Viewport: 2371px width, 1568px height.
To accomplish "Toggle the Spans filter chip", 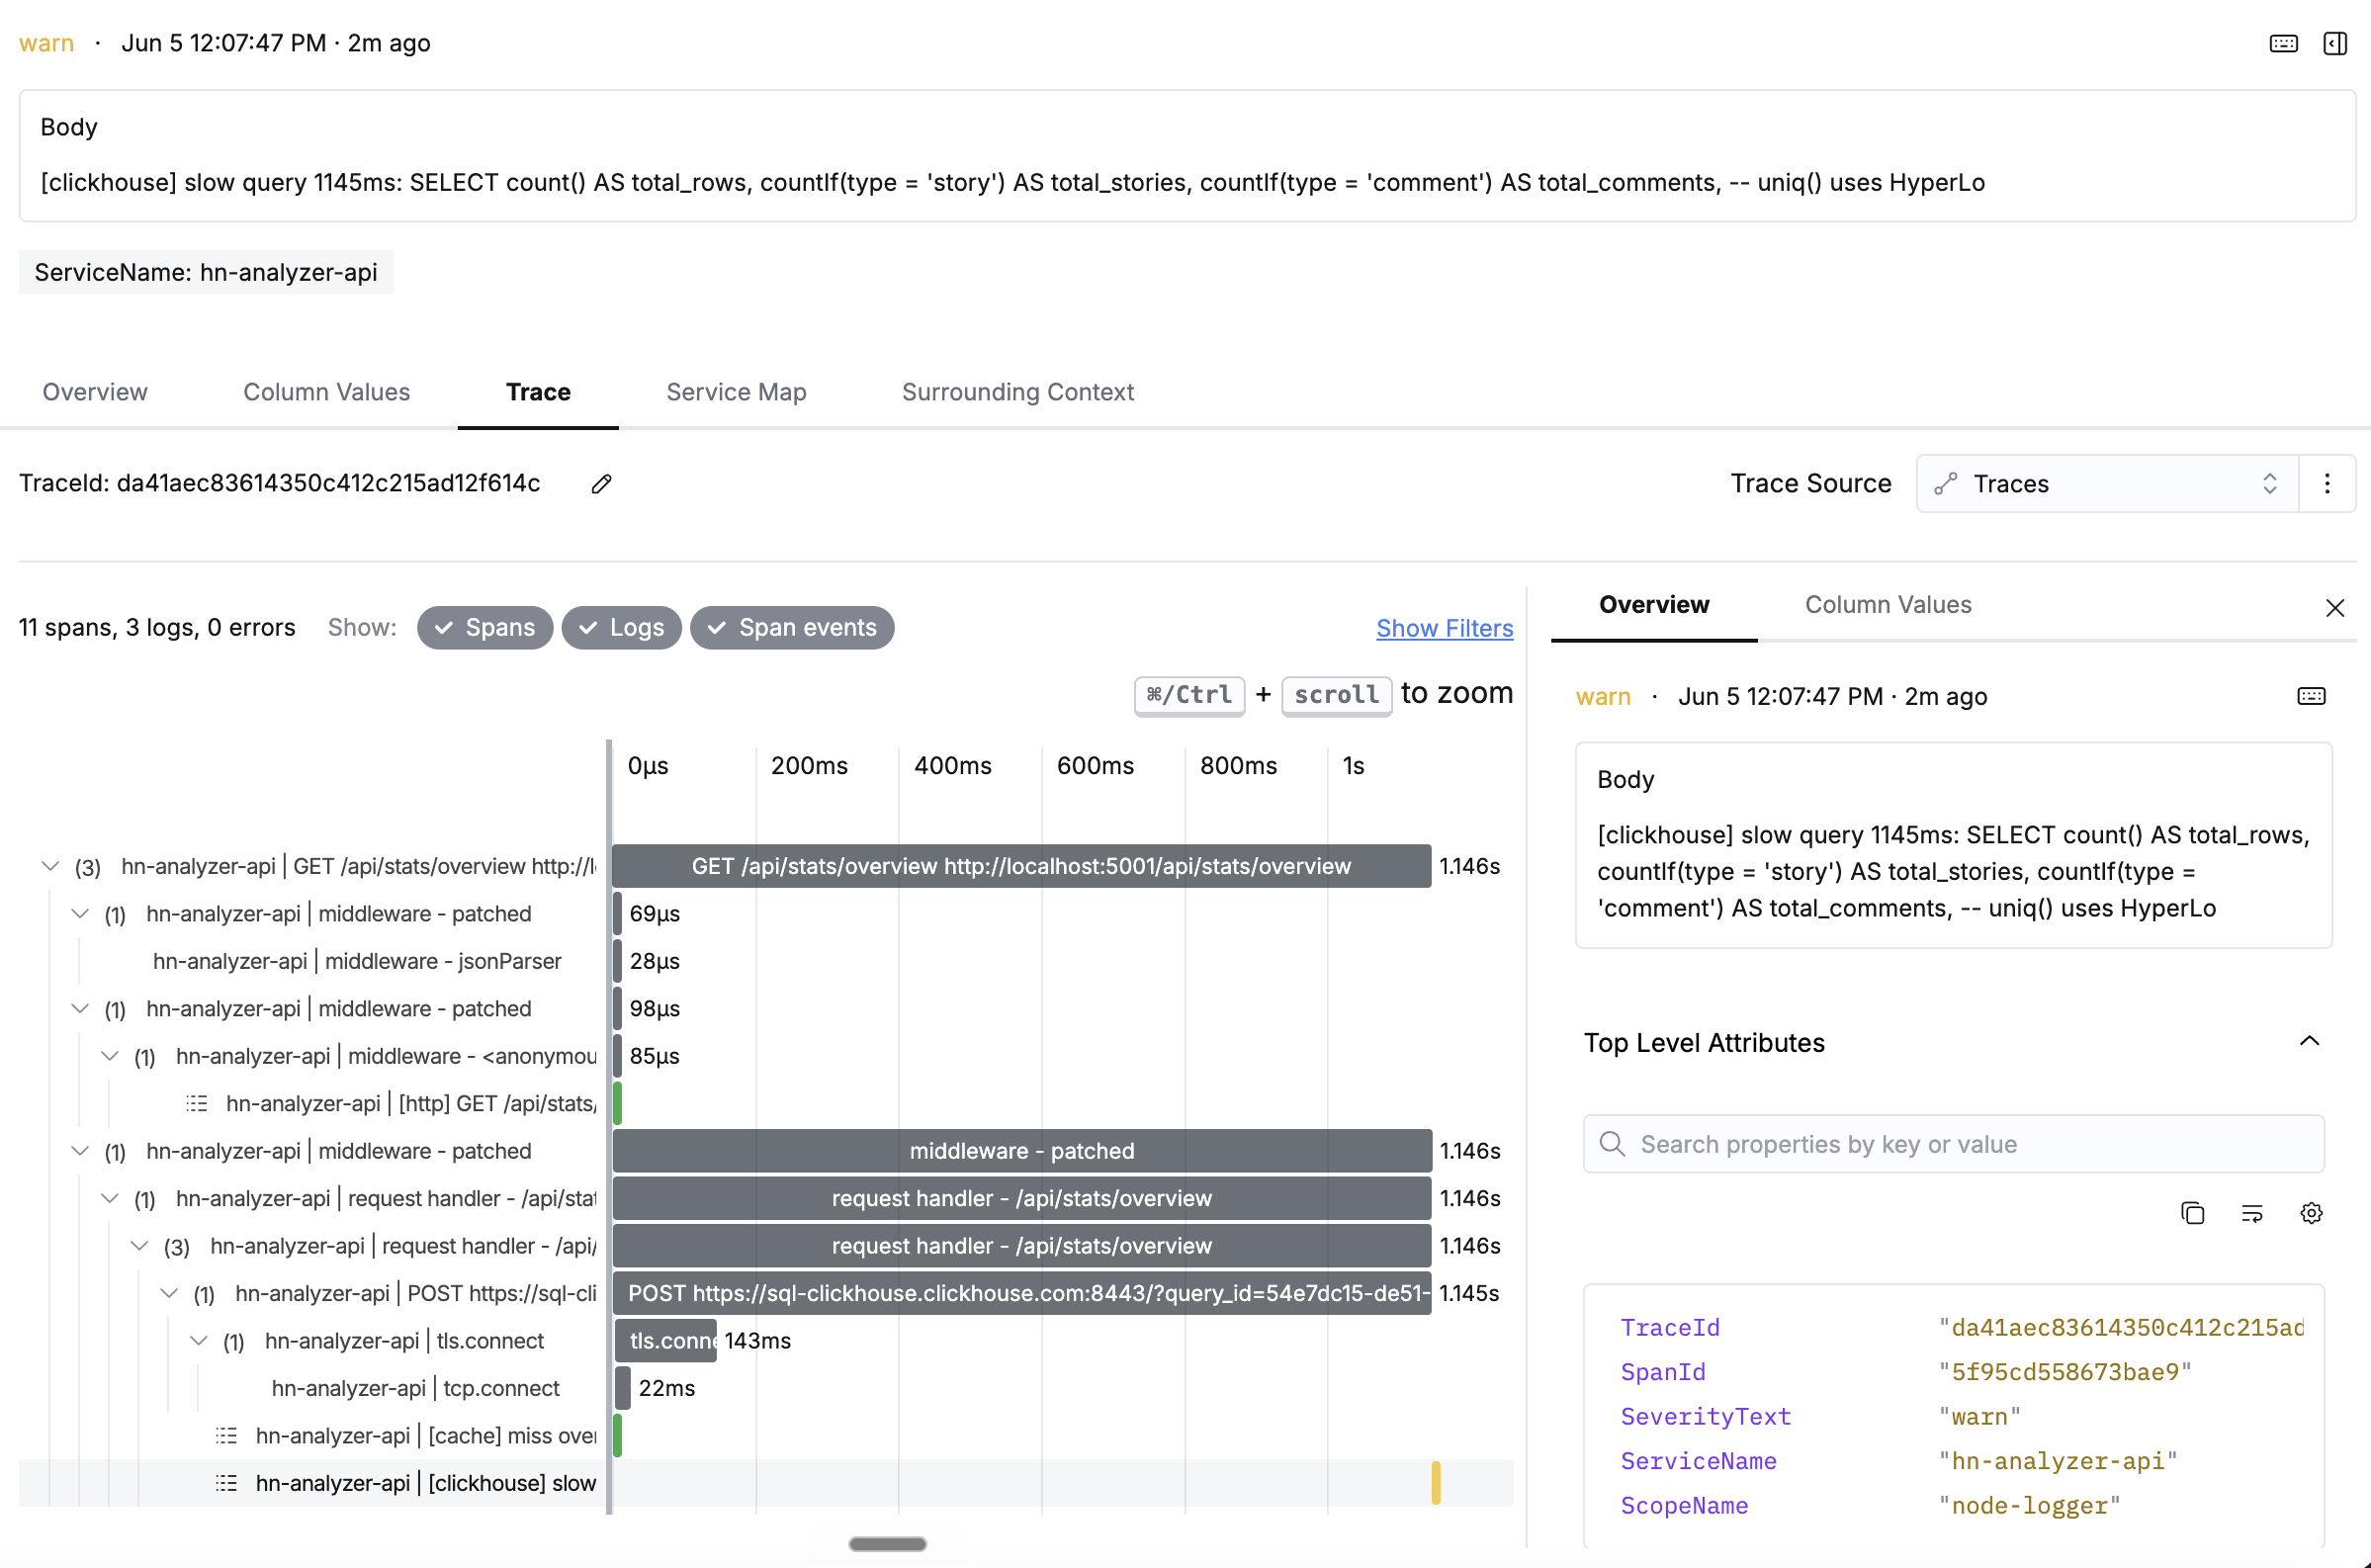I will click(485, 628).
